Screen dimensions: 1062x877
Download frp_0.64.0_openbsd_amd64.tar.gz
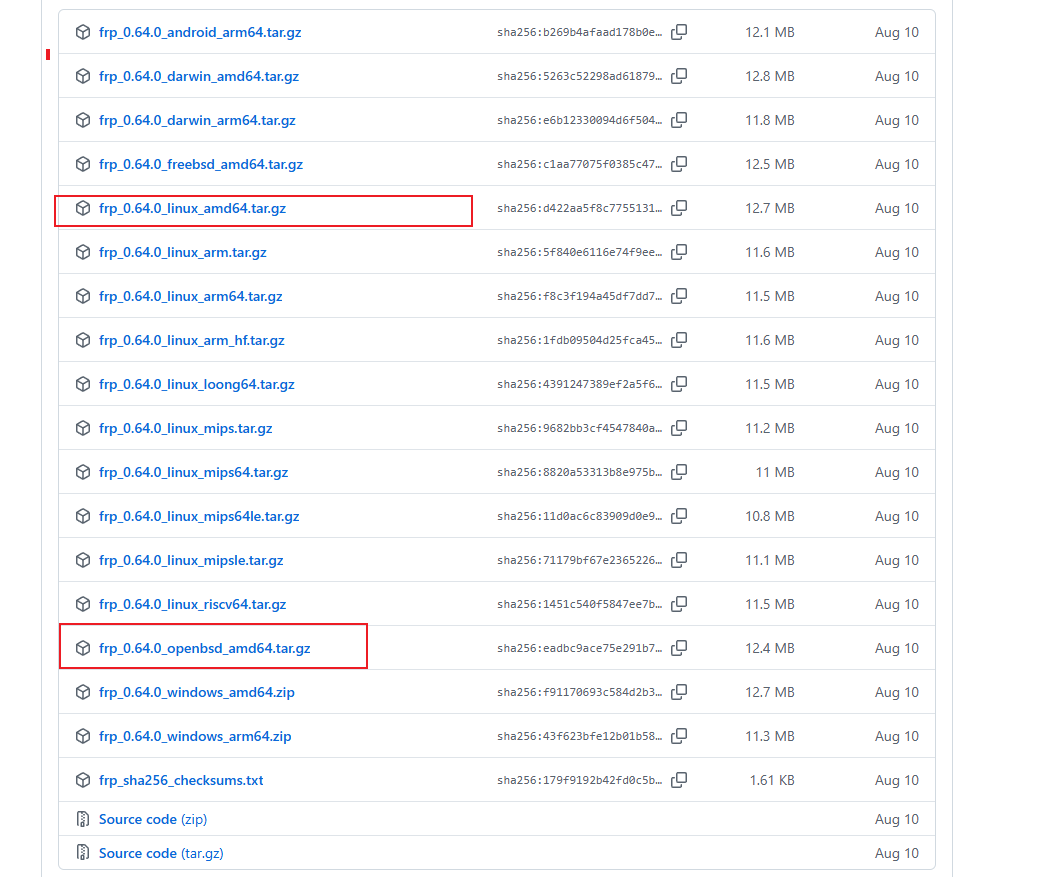click(x=205, y=648)
